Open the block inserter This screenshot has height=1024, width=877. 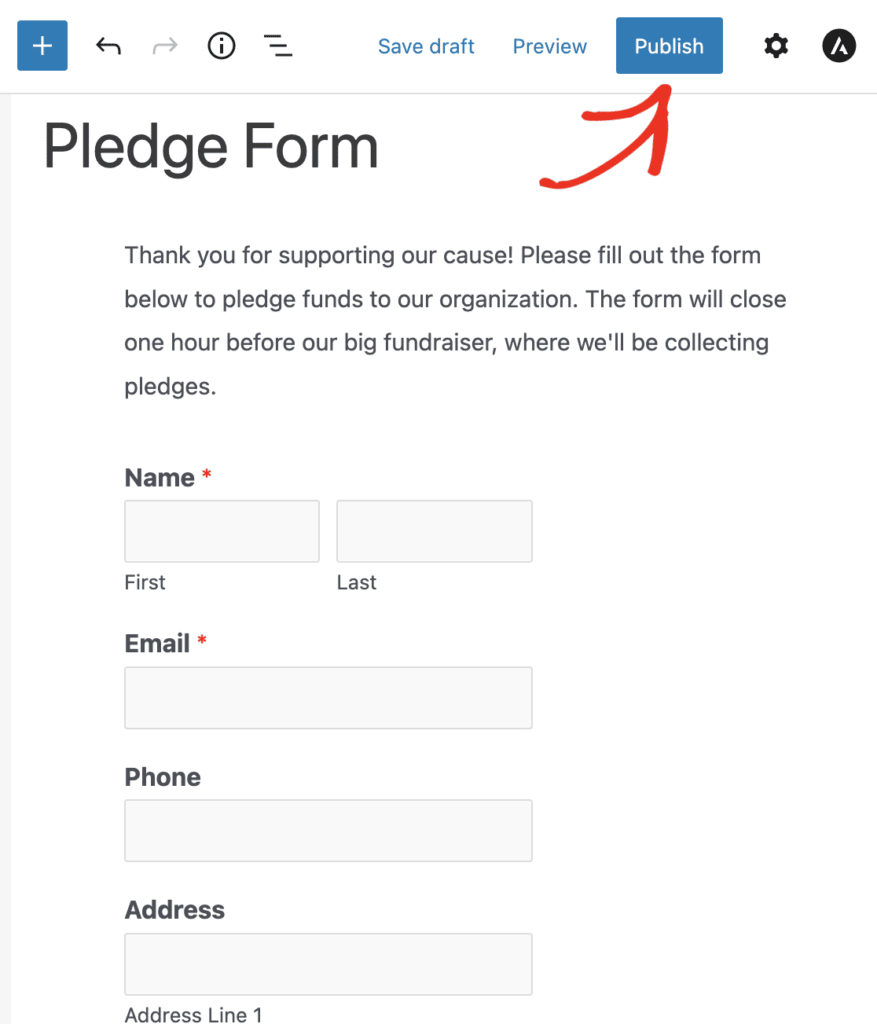(42, 45)
